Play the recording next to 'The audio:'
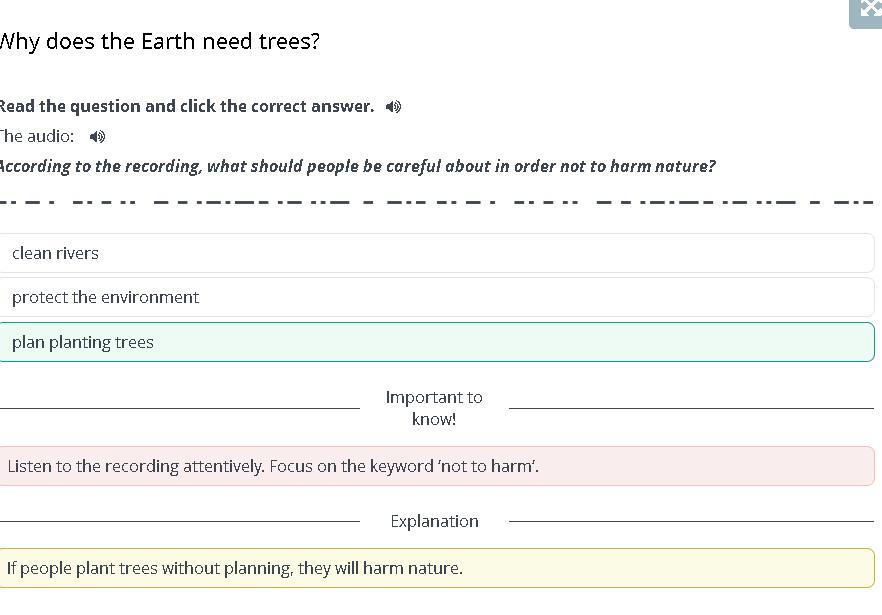This screenshot has height=615, width=882. (x=97, y=137)
